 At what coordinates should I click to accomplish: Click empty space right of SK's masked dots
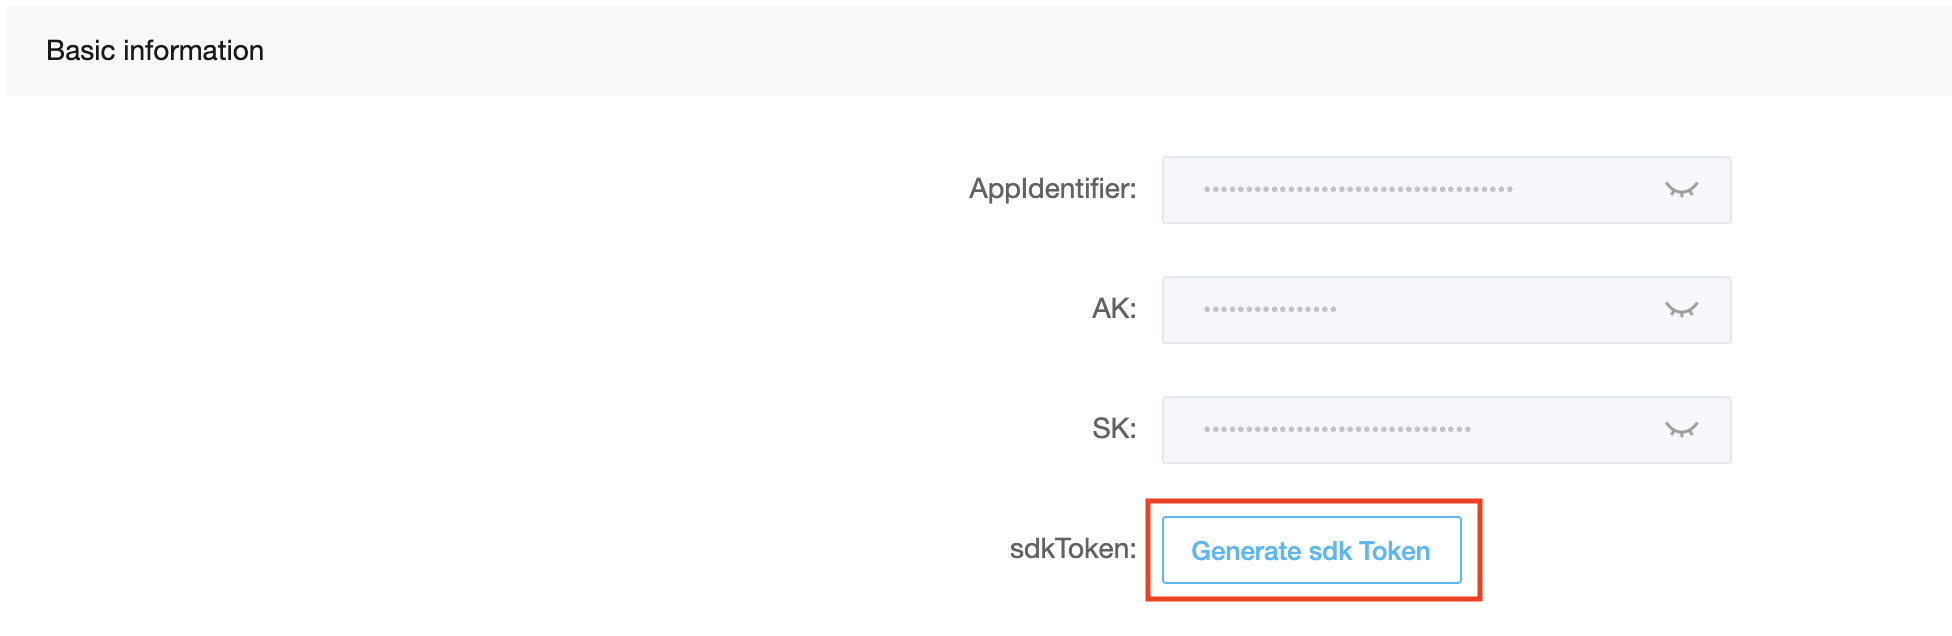point(1567,430)
